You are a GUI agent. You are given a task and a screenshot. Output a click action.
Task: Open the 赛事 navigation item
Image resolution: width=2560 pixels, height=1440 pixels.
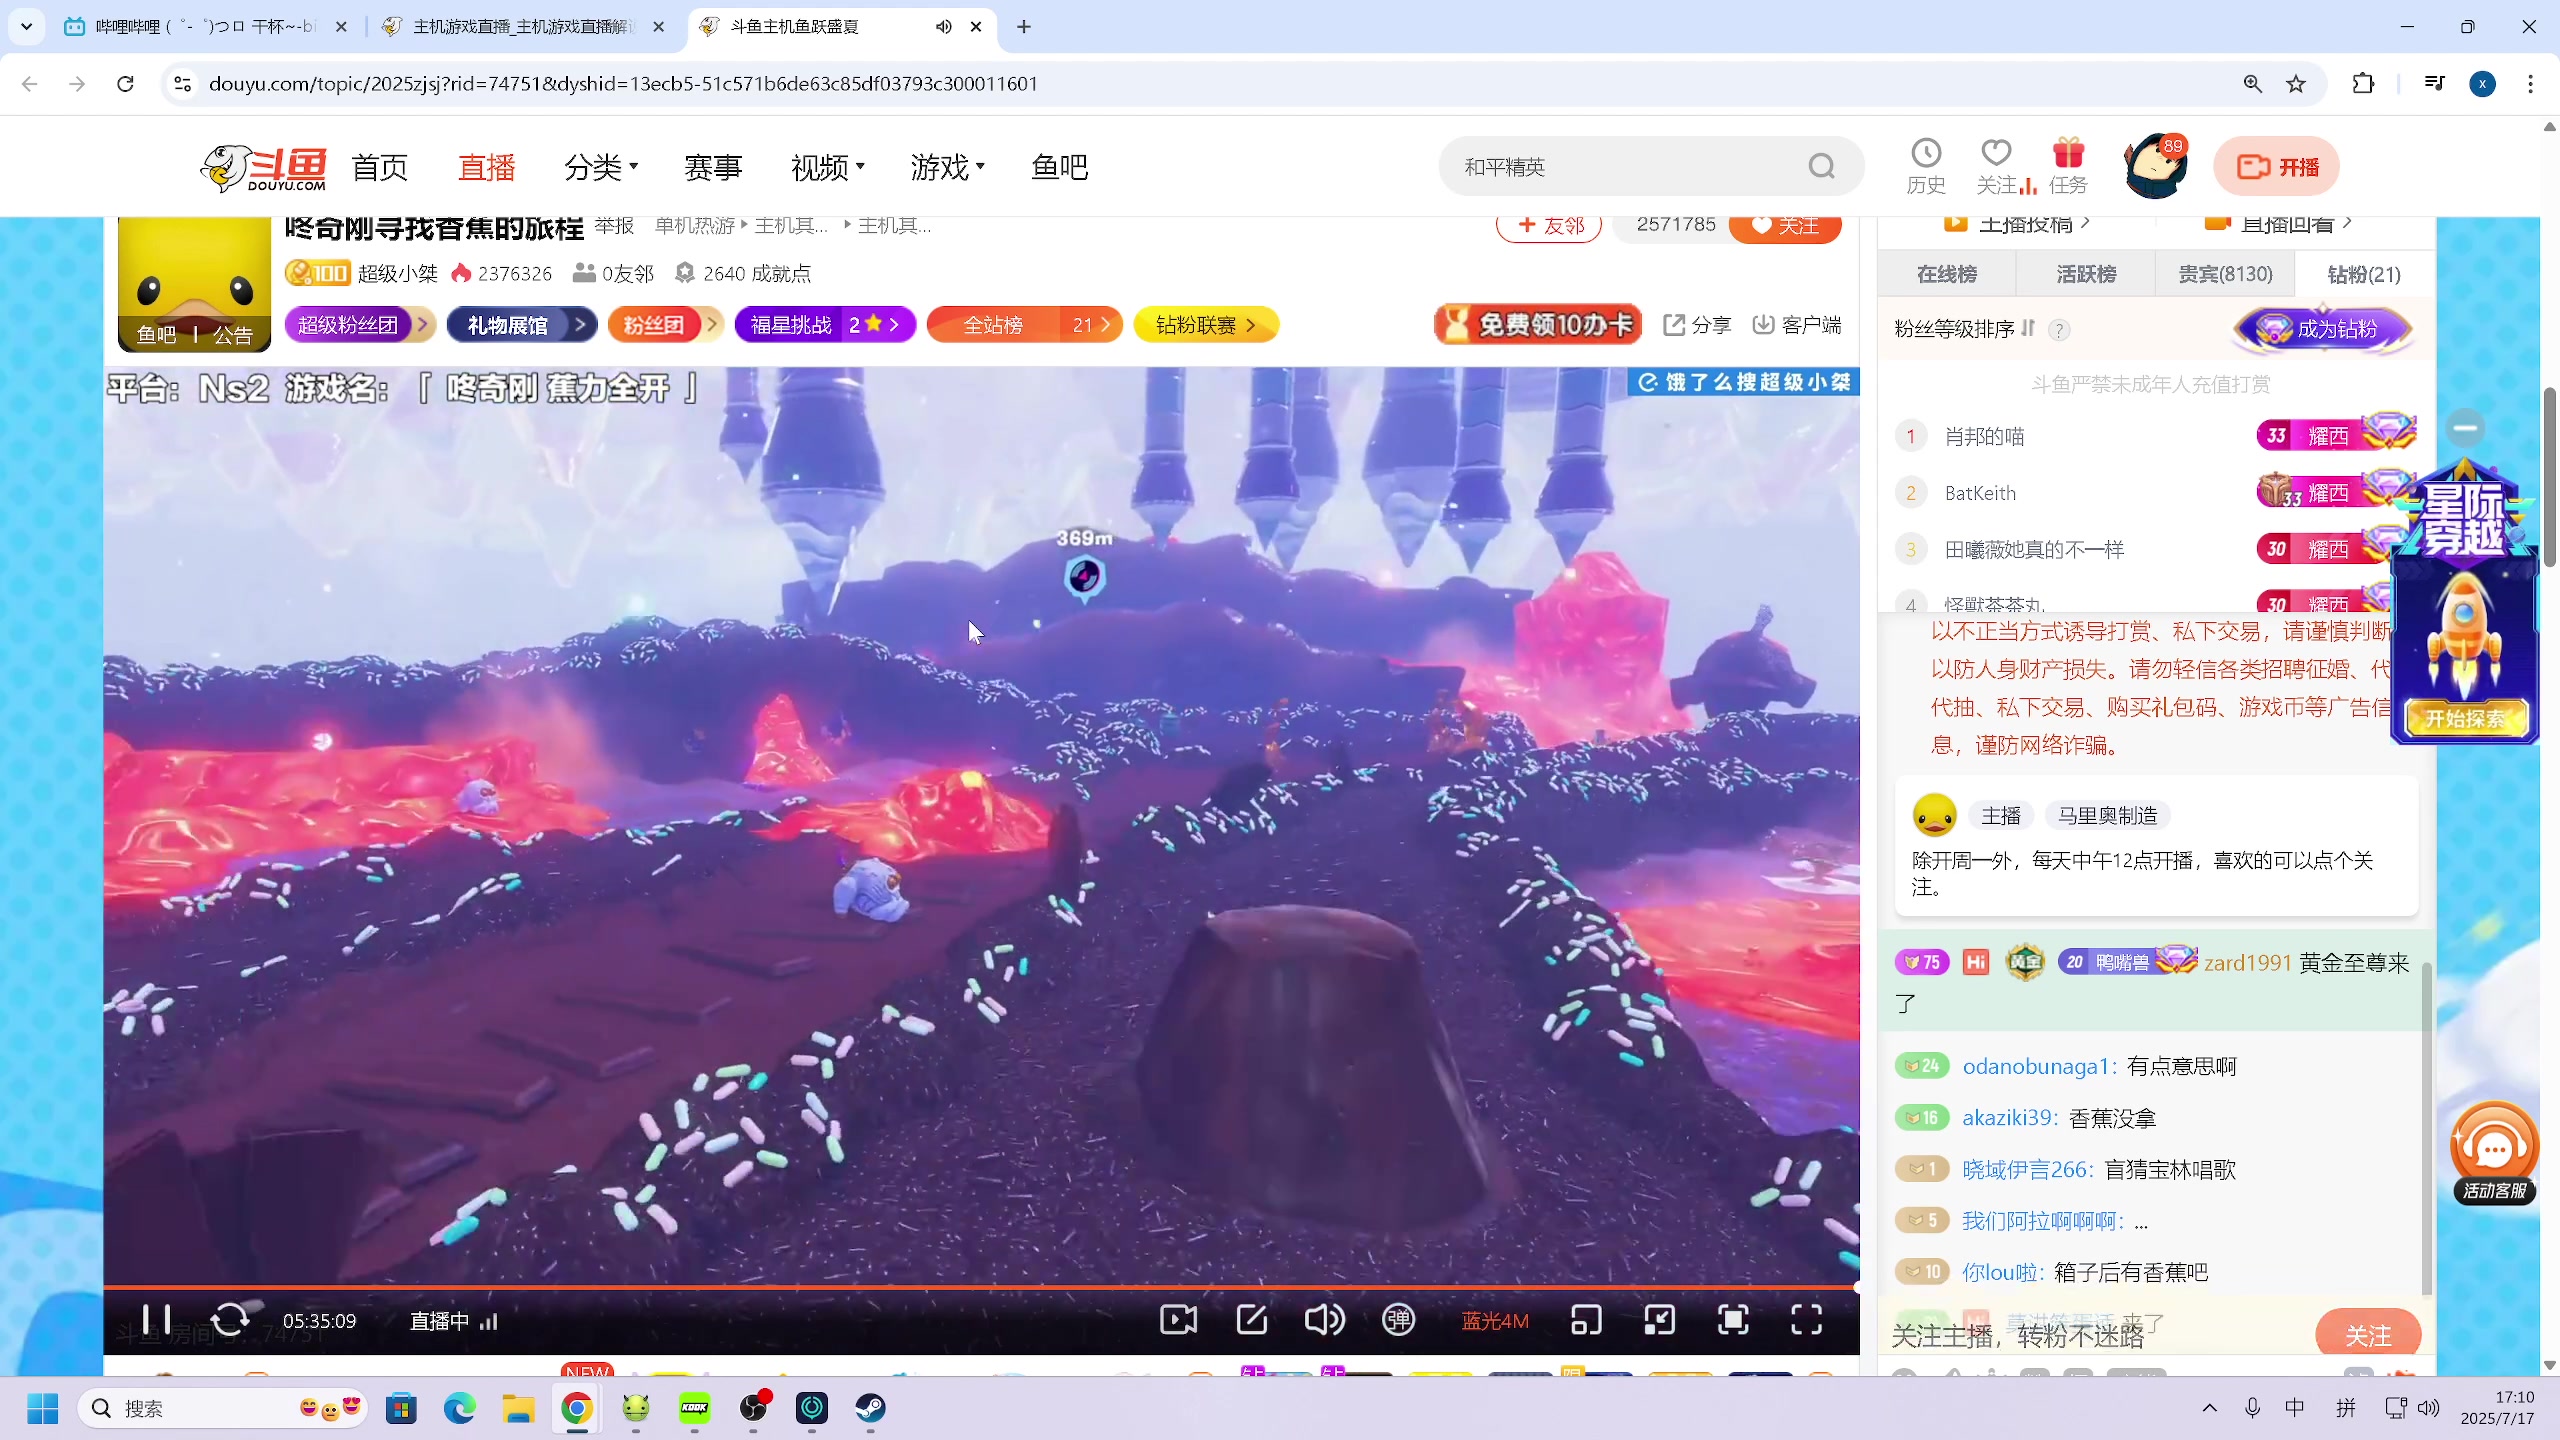pyautogui.click(x=713, y=167)
